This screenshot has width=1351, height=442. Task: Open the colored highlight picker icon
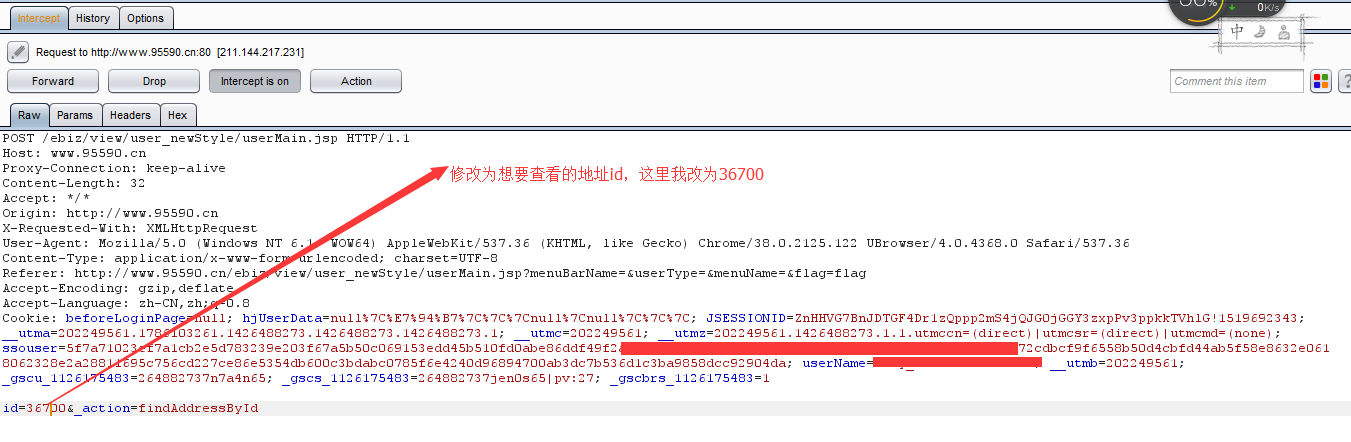(1321, 81)
